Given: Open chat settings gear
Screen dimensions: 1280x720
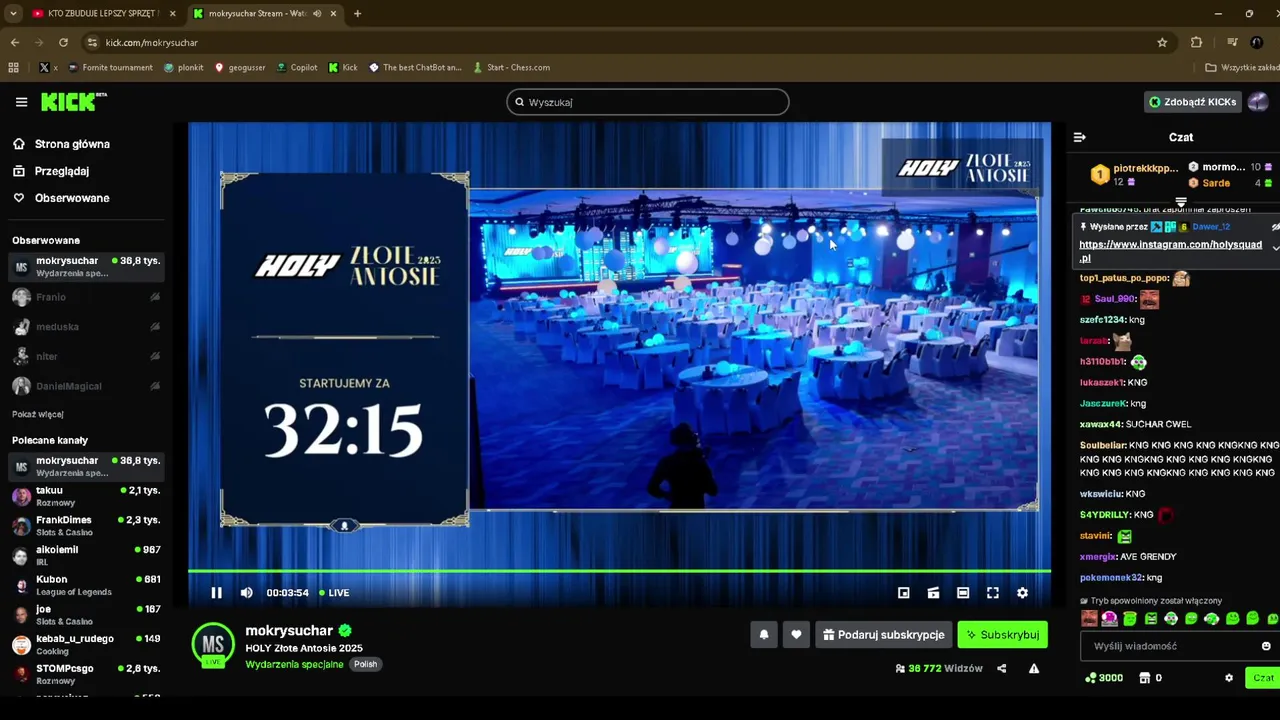Looking at the screenshot, I should click(1229, 678).
